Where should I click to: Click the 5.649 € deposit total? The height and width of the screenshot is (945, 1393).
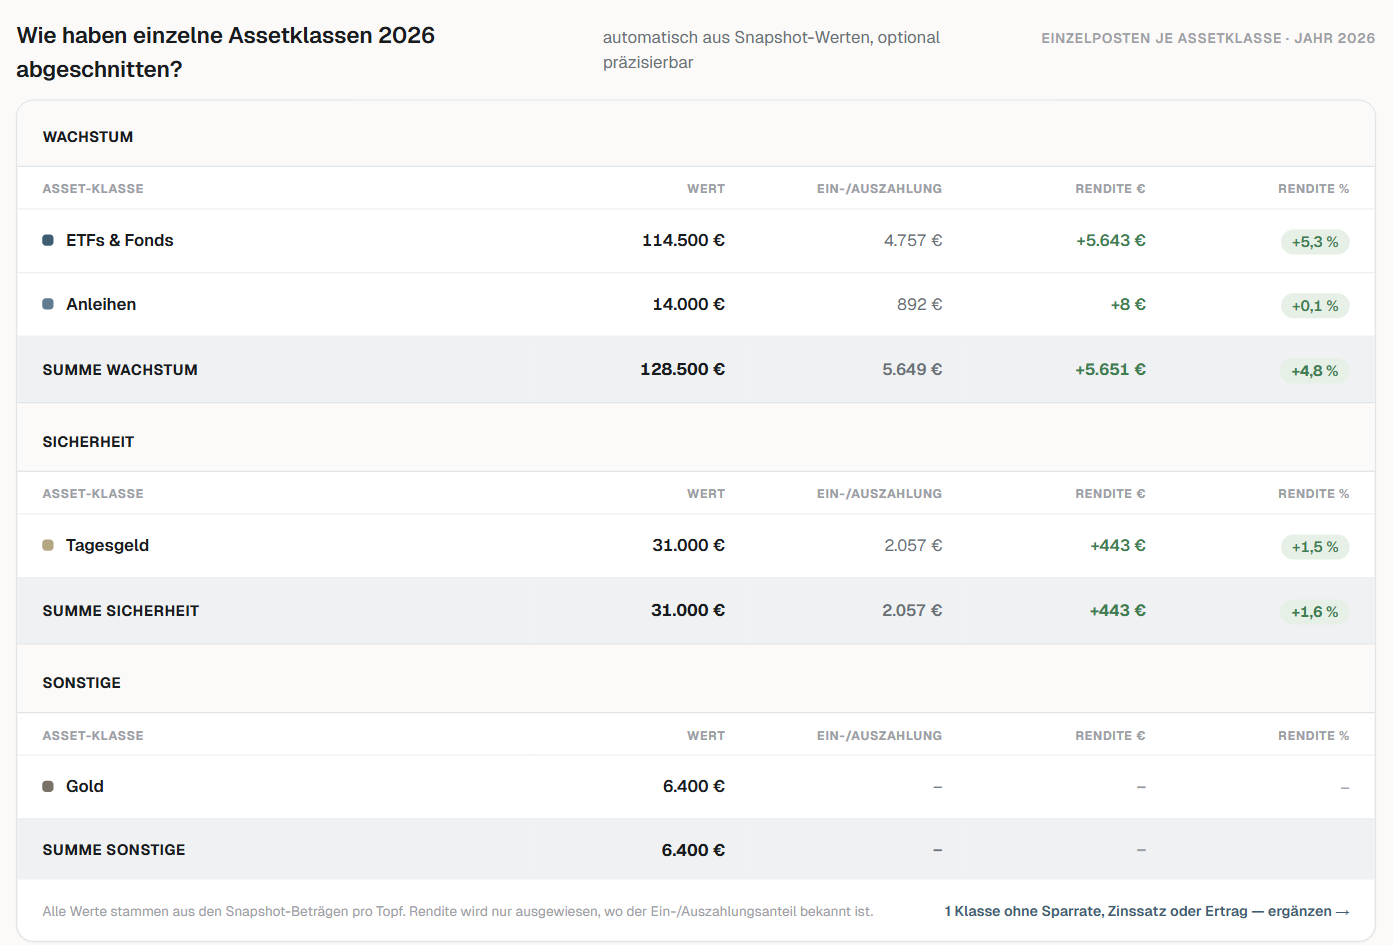tap(912, 369)
